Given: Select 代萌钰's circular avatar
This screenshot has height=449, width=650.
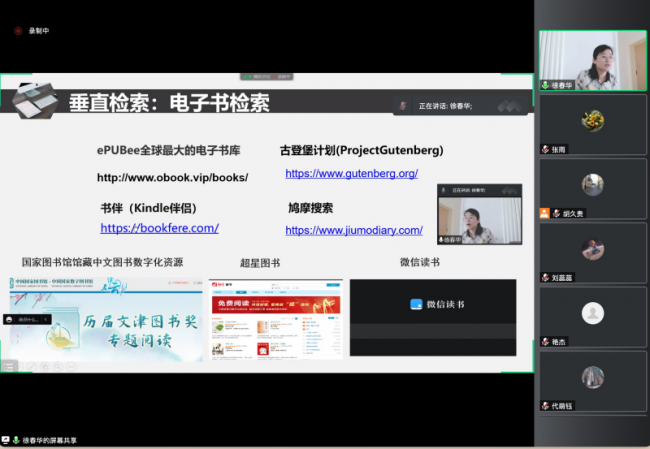Looking at the screenshot, I should click(592, 377).
